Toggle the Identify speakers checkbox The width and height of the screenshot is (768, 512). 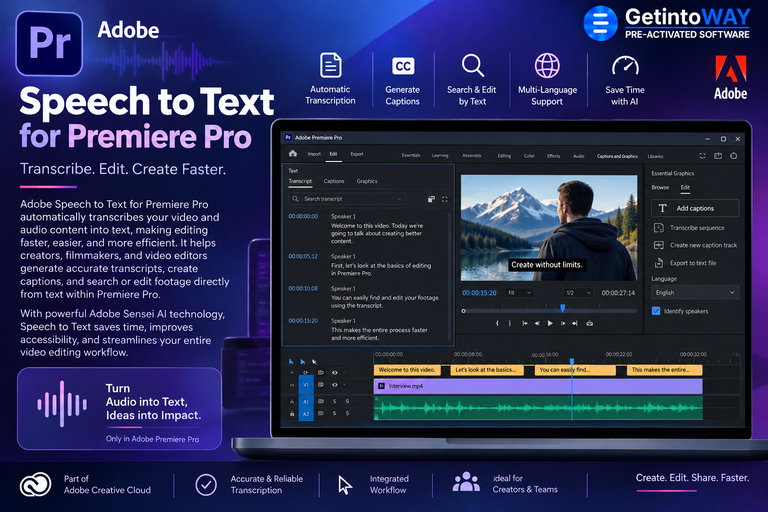click(x=656, y=311)
